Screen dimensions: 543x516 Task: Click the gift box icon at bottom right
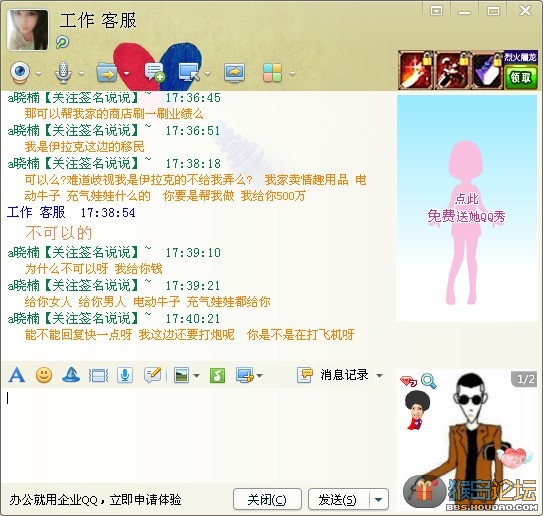click(x=425, y=491)
